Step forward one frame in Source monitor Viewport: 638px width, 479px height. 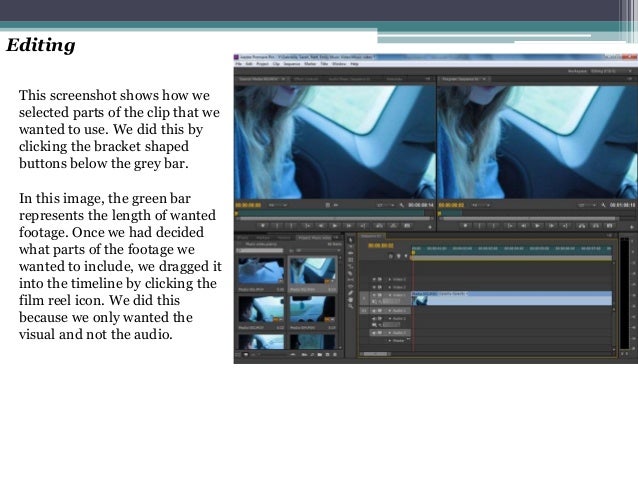tap(349, 226)
